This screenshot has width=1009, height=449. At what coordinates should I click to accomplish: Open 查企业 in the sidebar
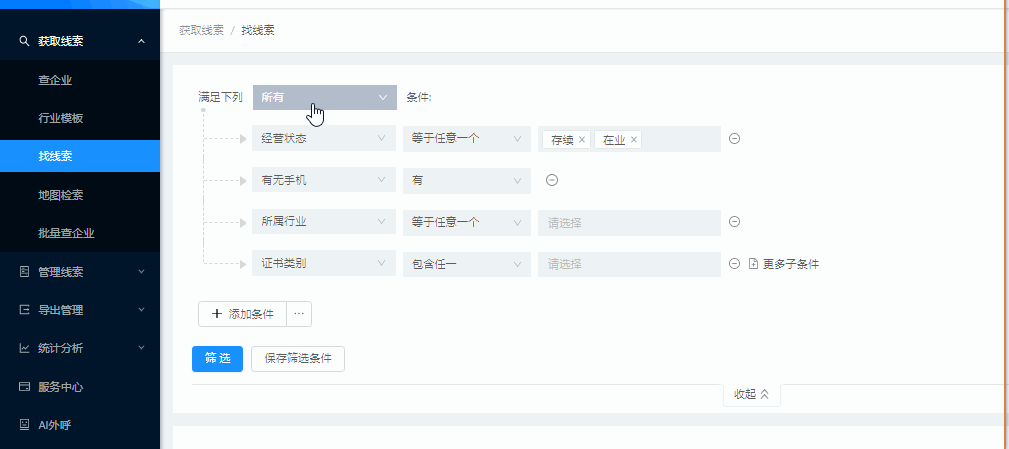point(55,80)
